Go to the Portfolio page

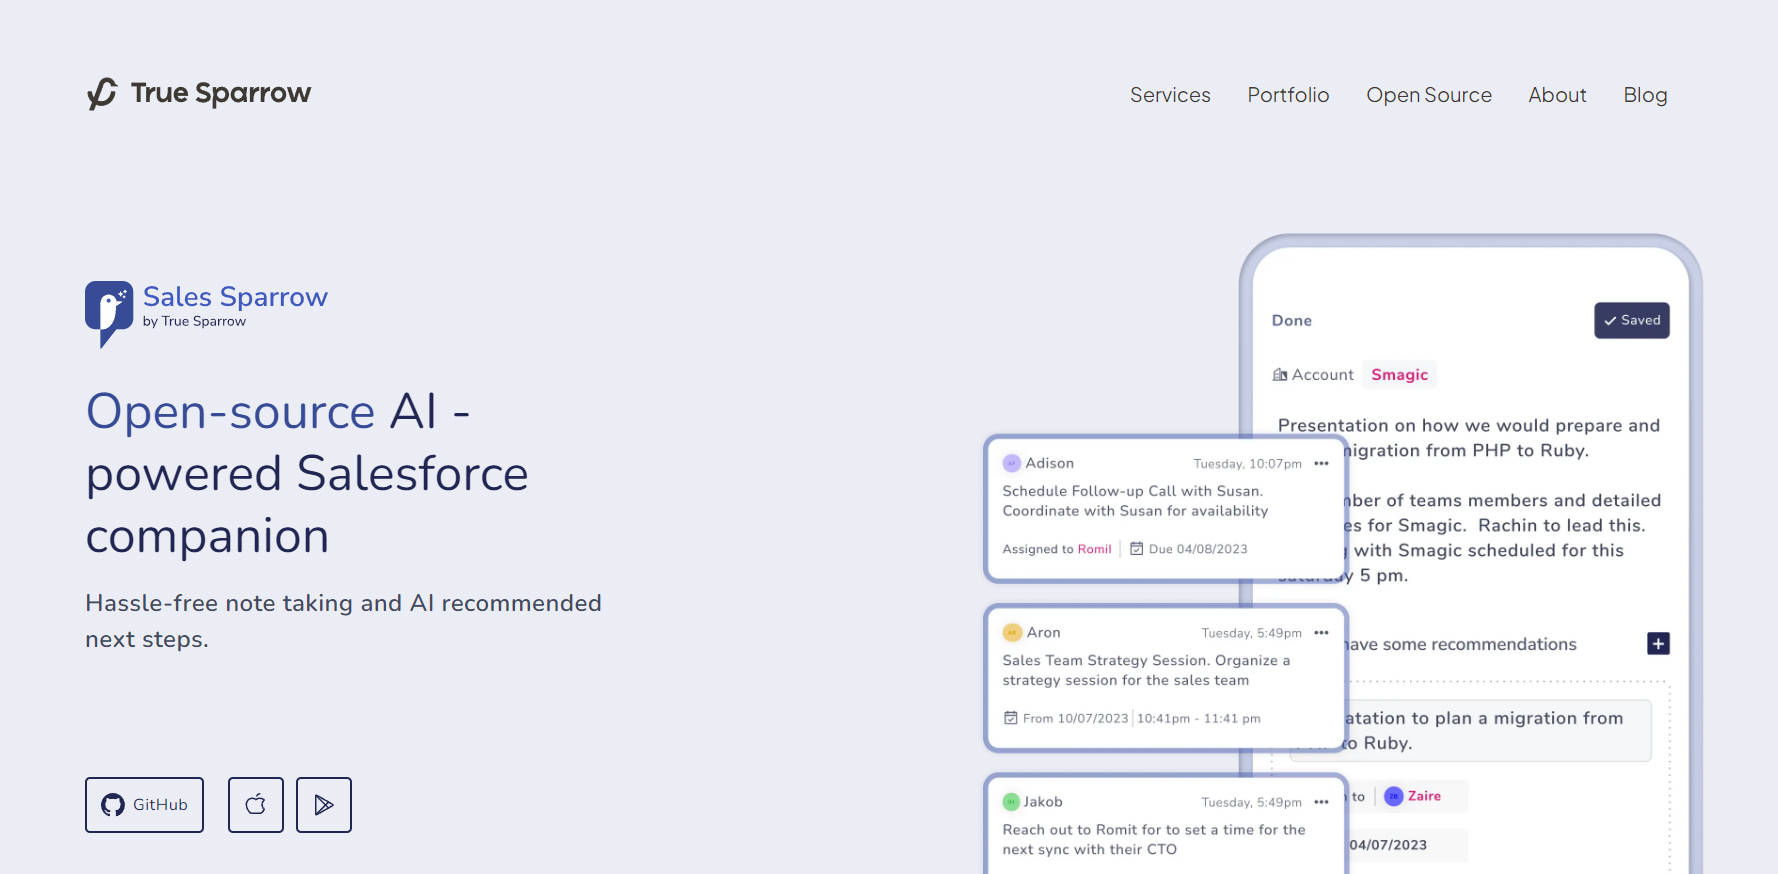click(x=1288, y=95)
